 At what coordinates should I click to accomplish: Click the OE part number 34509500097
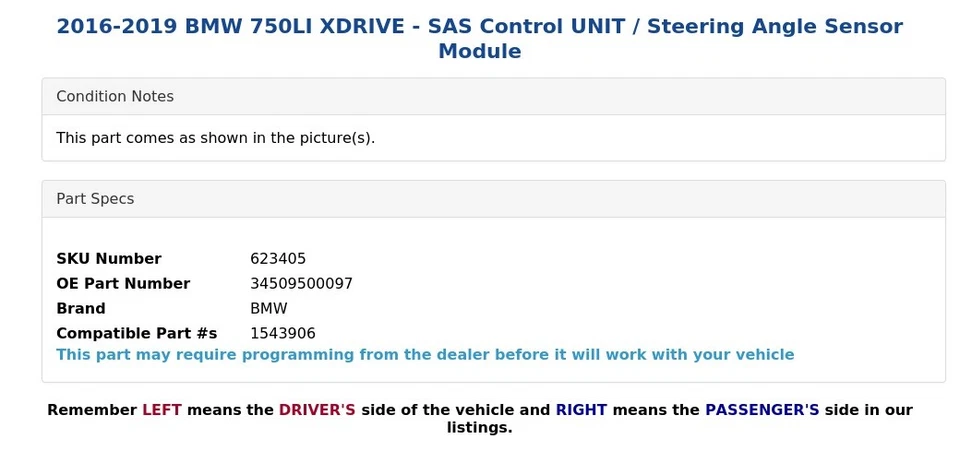tap(301, 284)
